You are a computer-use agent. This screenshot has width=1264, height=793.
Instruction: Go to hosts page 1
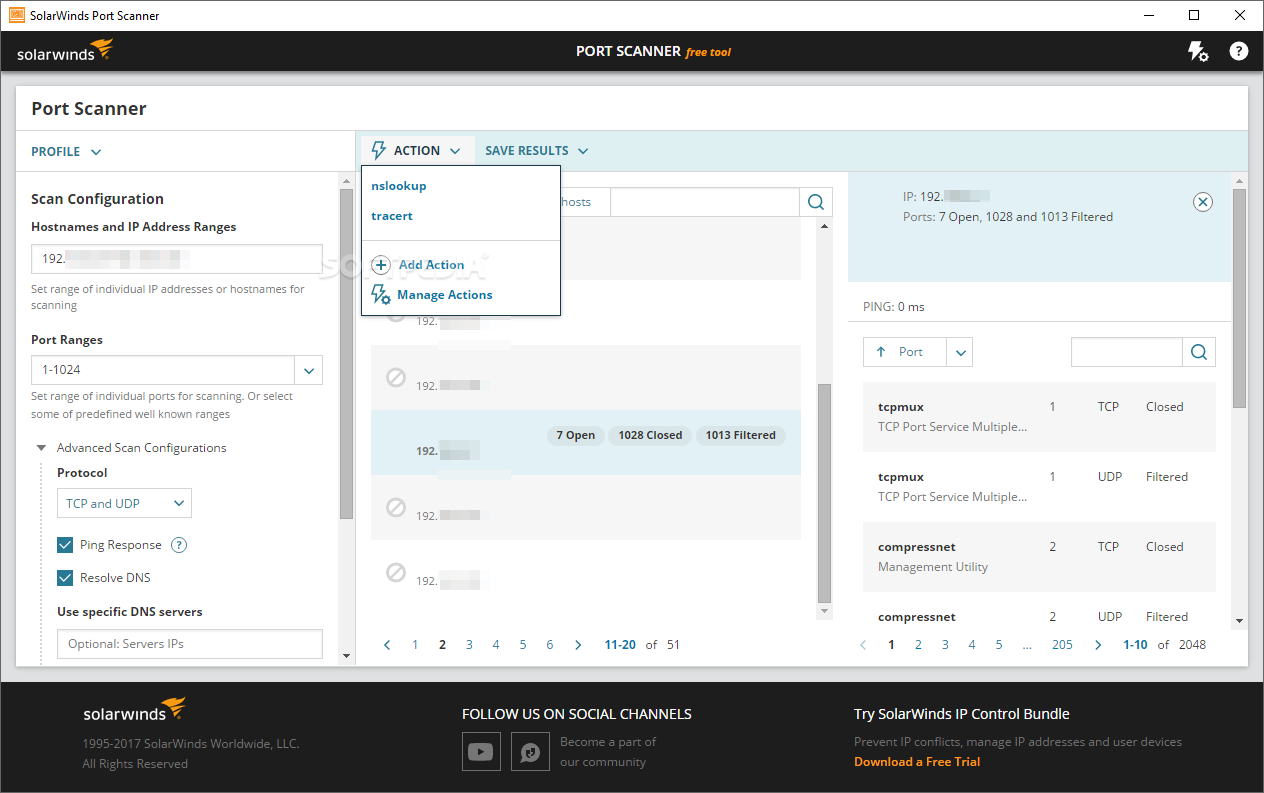(x=415, y=645)
